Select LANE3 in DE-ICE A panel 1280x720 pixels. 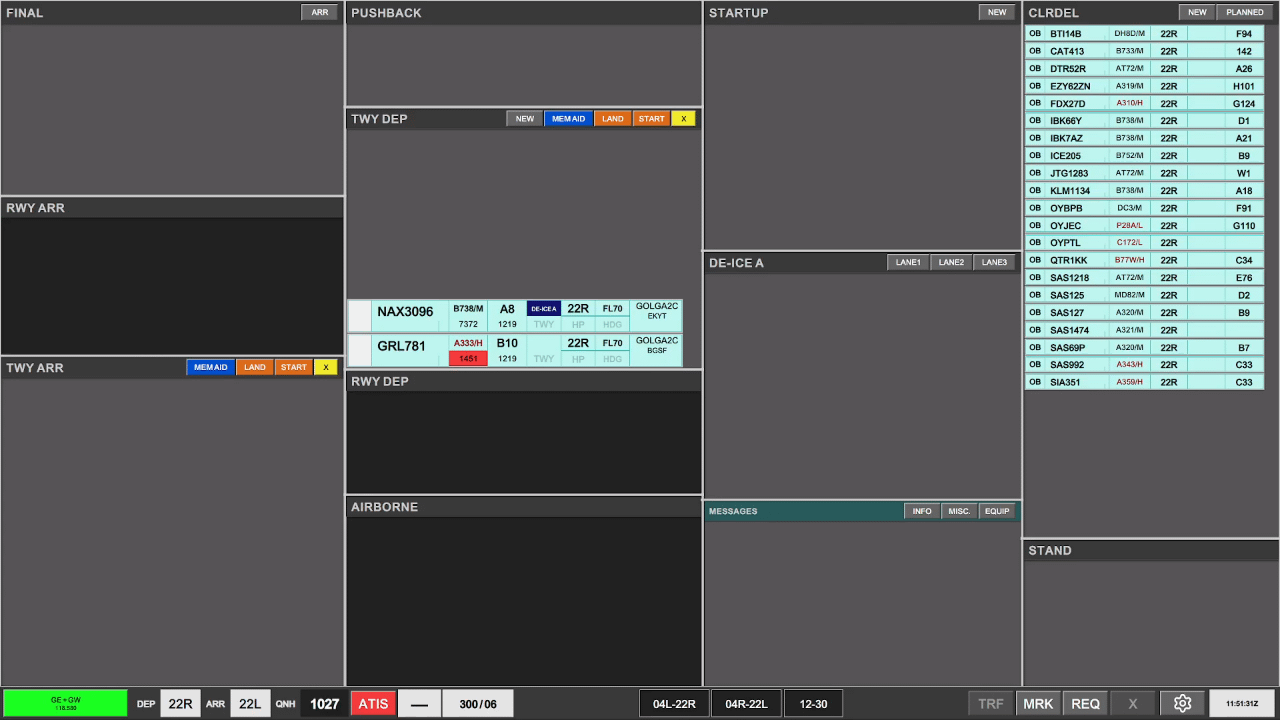994,263
